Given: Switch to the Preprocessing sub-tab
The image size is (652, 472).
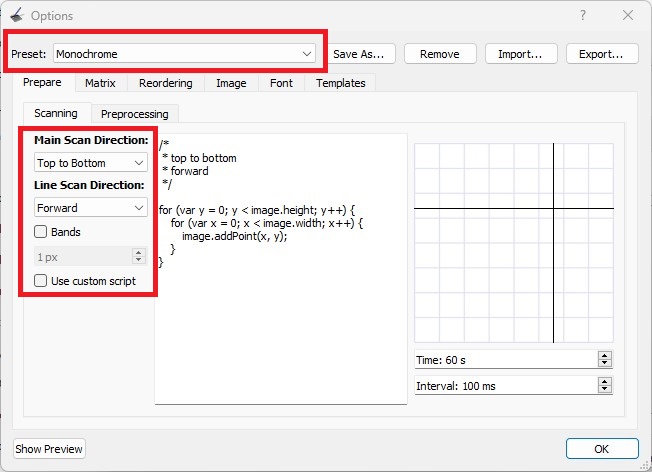Looking at the screenshot, I should coord(135,114).
